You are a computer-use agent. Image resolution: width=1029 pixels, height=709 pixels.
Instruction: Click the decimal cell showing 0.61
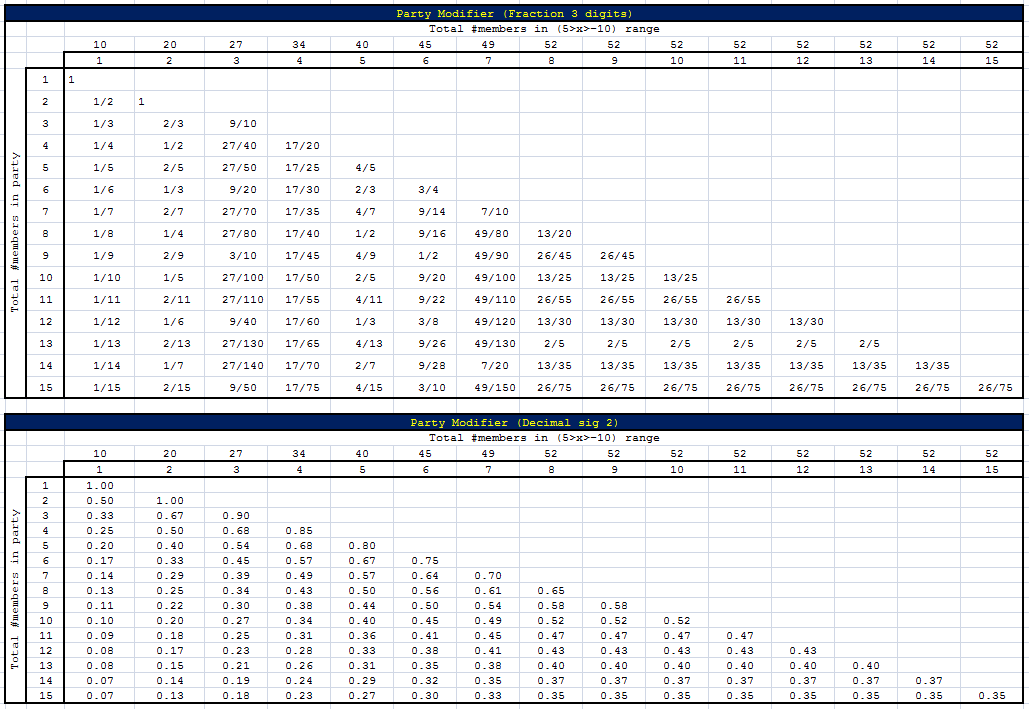(x=488, y=591)
